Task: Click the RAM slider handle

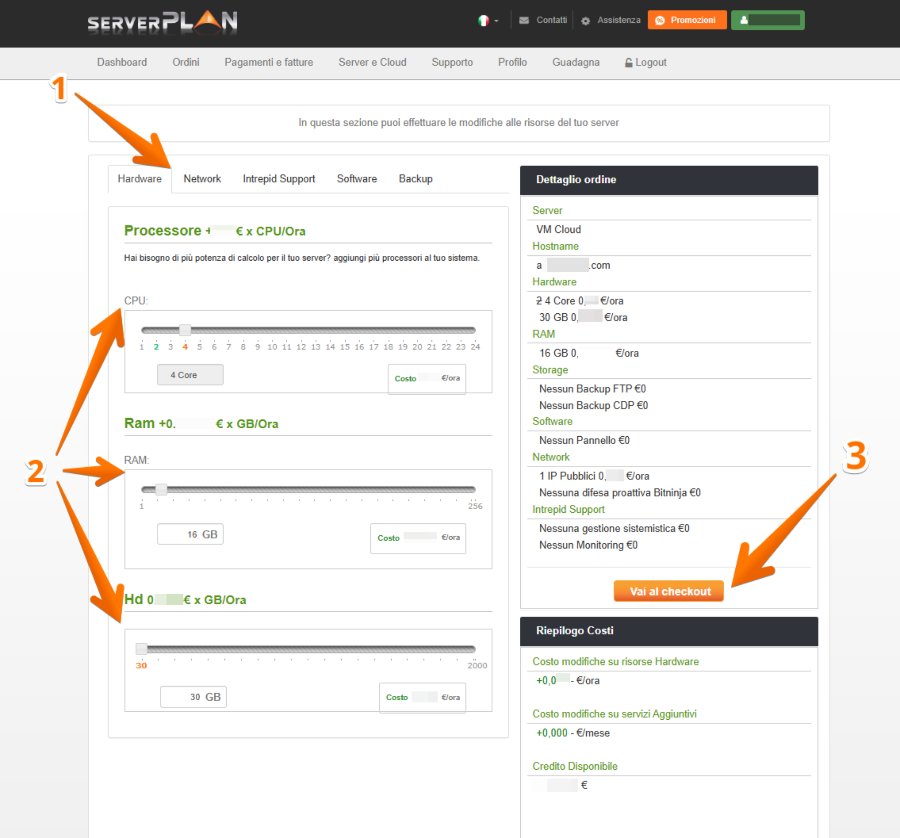Action: (162, 489)
